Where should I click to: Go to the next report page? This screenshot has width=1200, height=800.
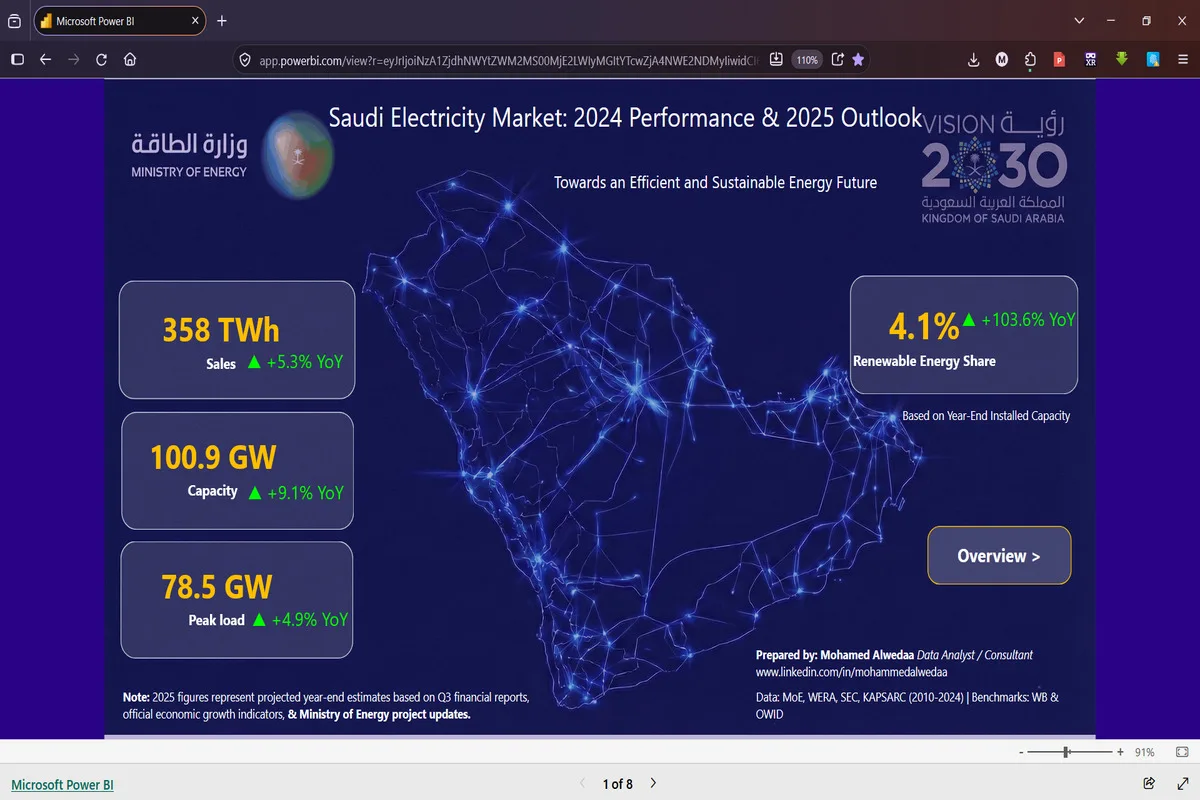[x=653, y=783]
